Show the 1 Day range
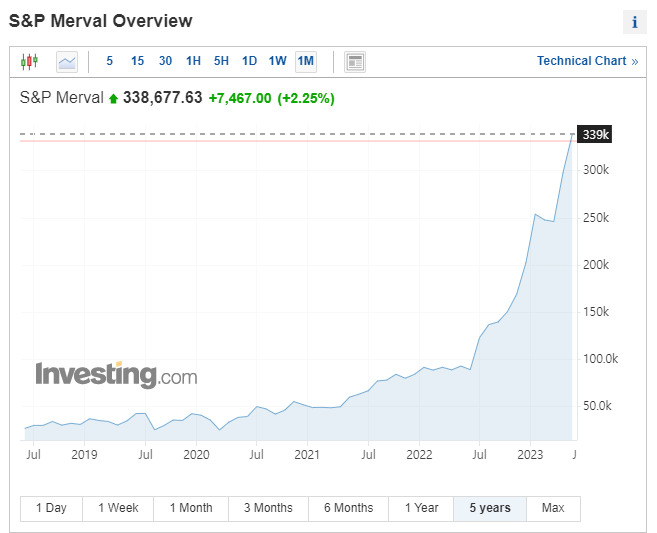657x533 pixels. 51,508
